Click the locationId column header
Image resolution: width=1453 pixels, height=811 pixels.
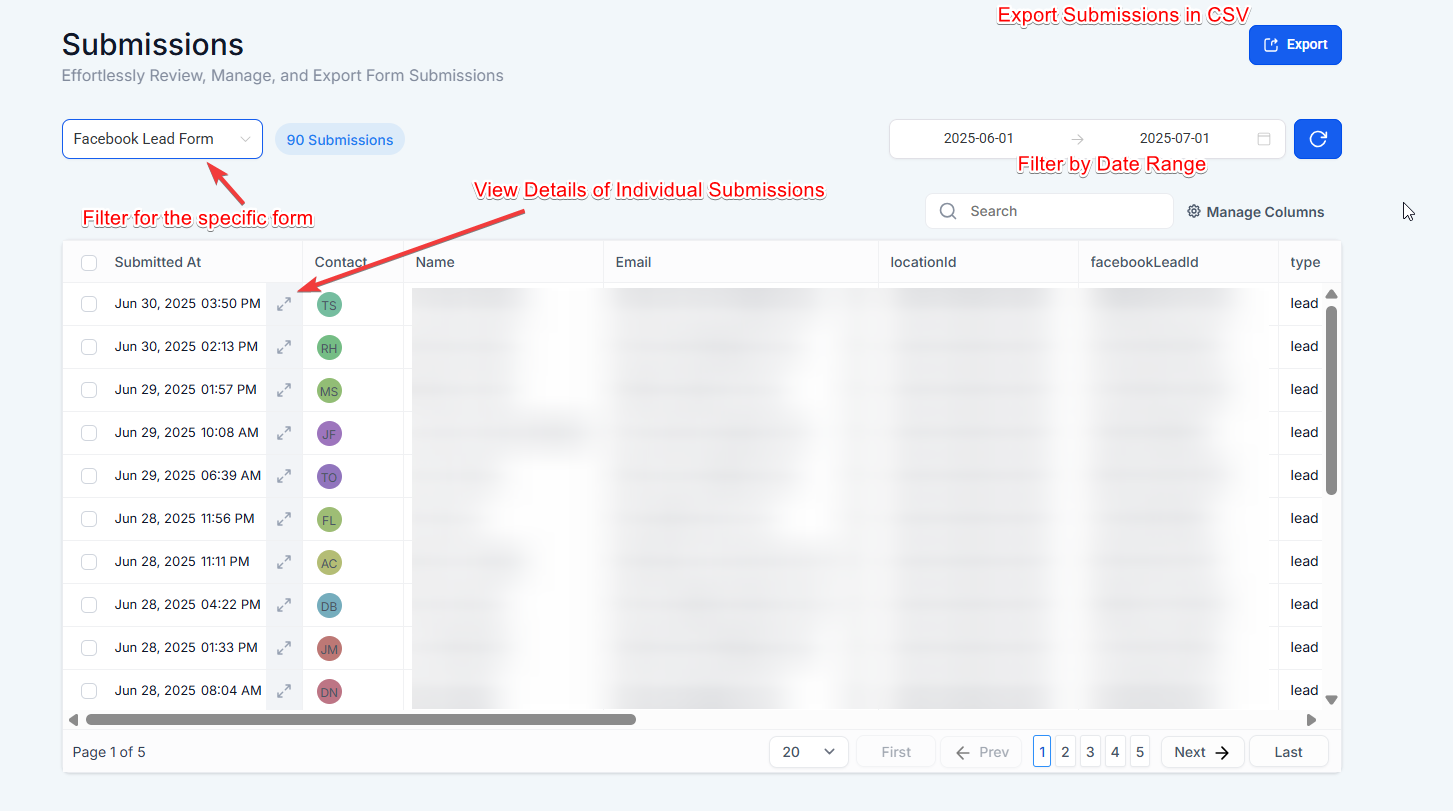[923, 262]
